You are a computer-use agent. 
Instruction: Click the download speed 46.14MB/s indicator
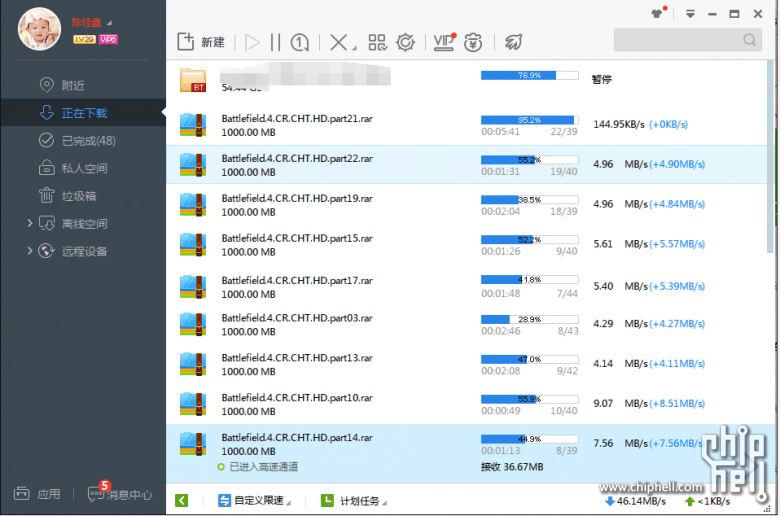[x=635, y=501]
